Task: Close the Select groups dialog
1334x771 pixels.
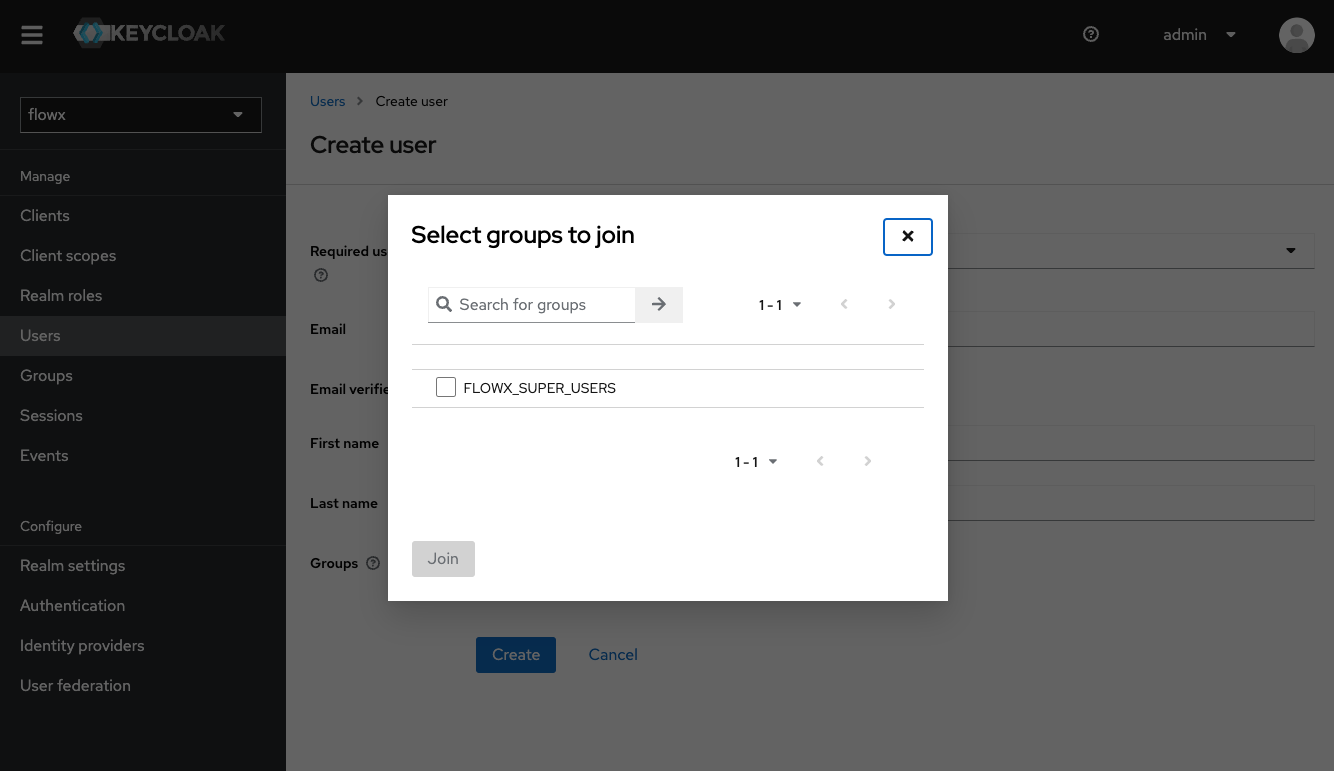Action: (908, 237)
